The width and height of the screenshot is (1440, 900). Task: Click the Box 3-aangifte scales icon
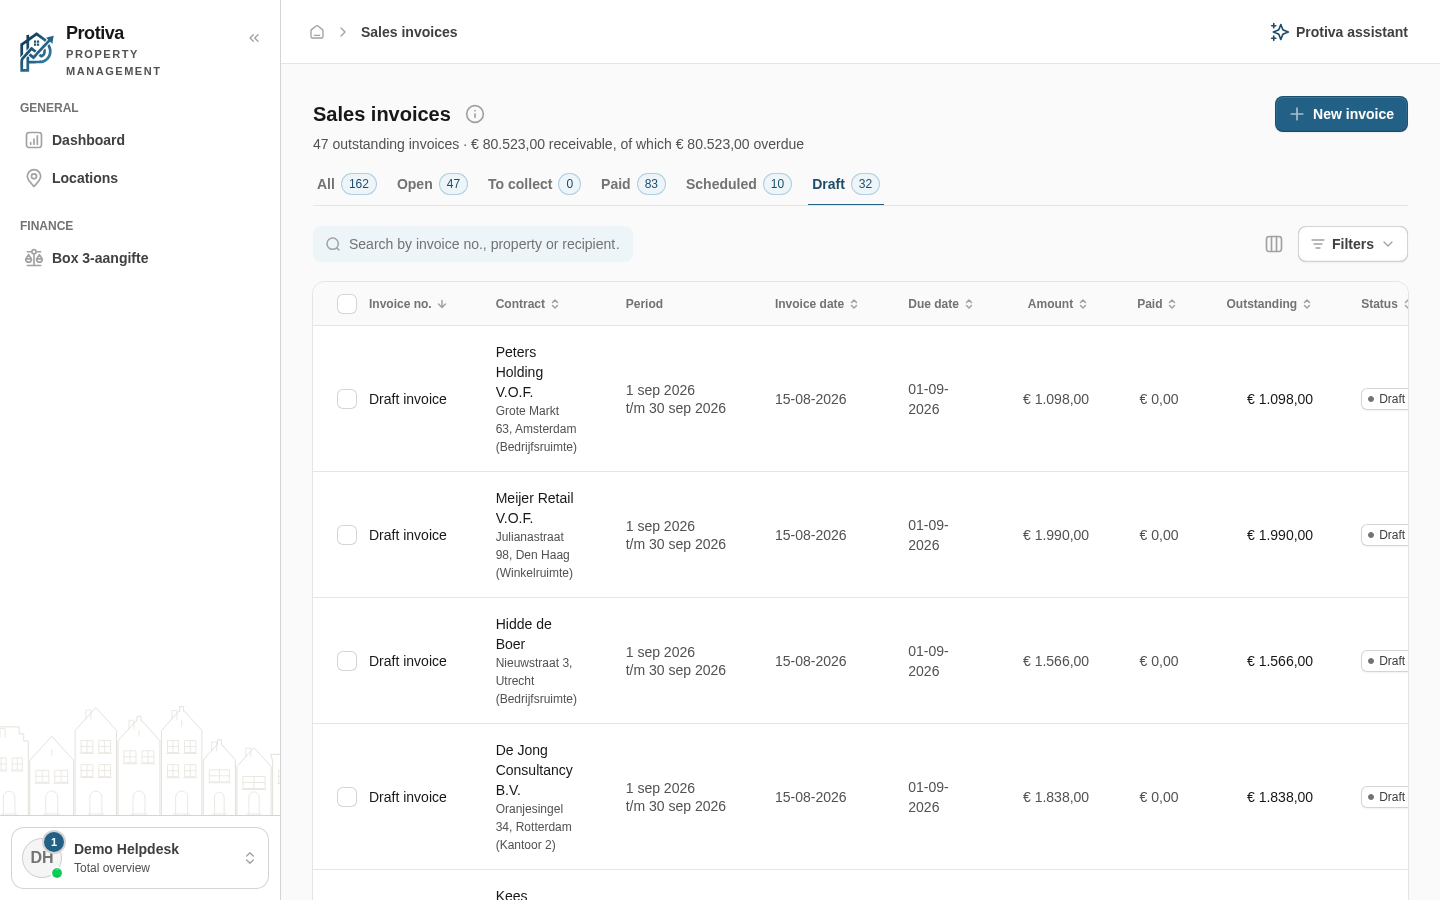[34, 258]
